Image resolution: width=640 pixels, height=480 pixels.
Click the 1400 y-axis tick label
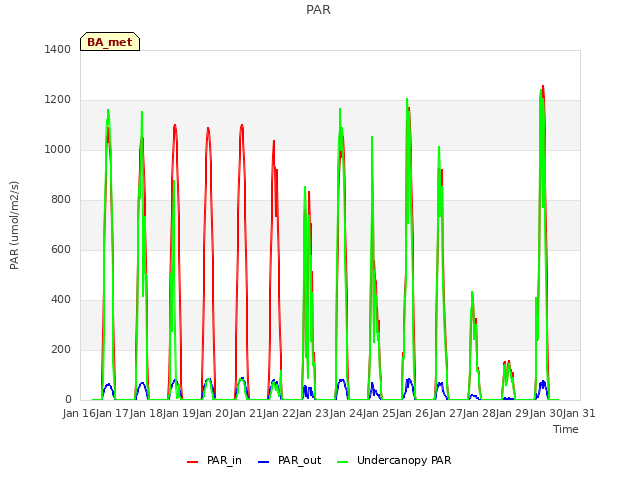pos(58,49)
